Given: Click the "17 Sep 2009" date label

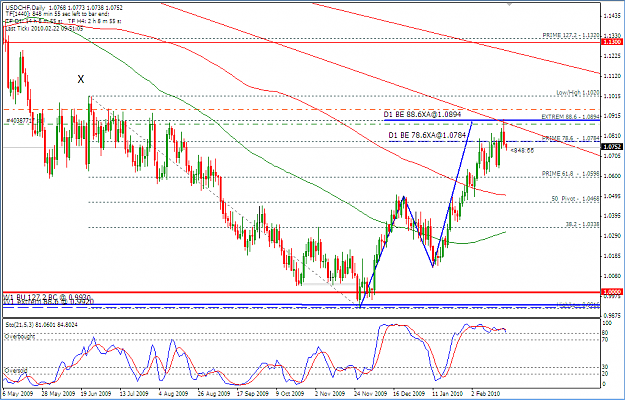Looking at the screenshot, I should coord(251,393).
